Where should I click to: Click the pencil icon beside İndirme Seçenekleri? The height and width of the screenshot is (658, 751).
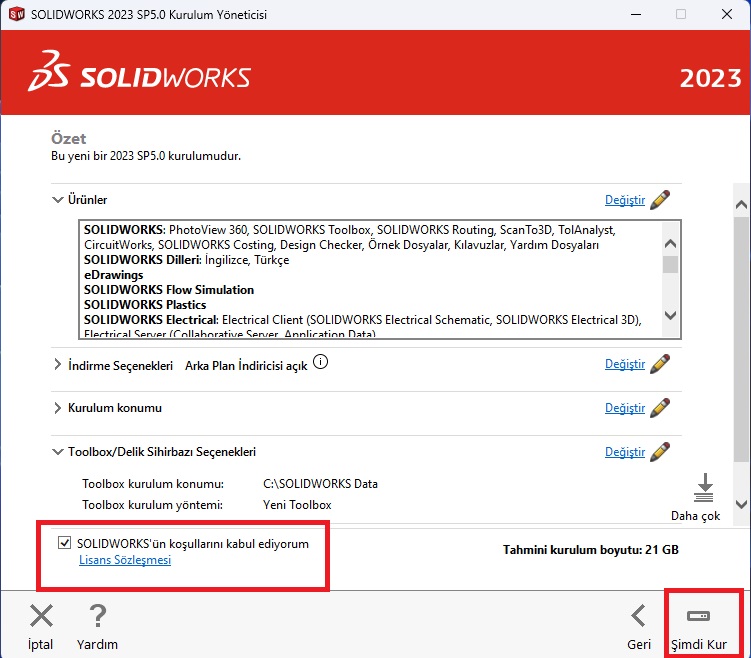[659, 364]
